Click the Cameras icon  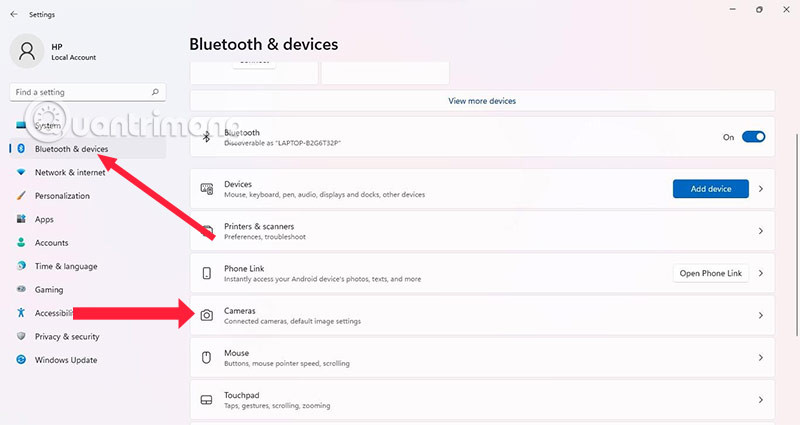[207, 315]
